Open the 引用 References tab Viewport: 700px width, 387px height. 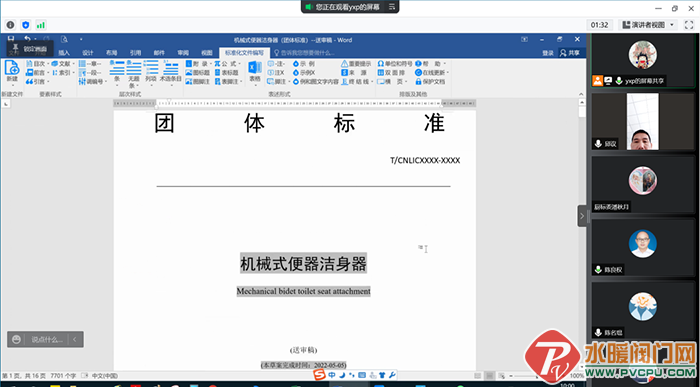(135, 53)
